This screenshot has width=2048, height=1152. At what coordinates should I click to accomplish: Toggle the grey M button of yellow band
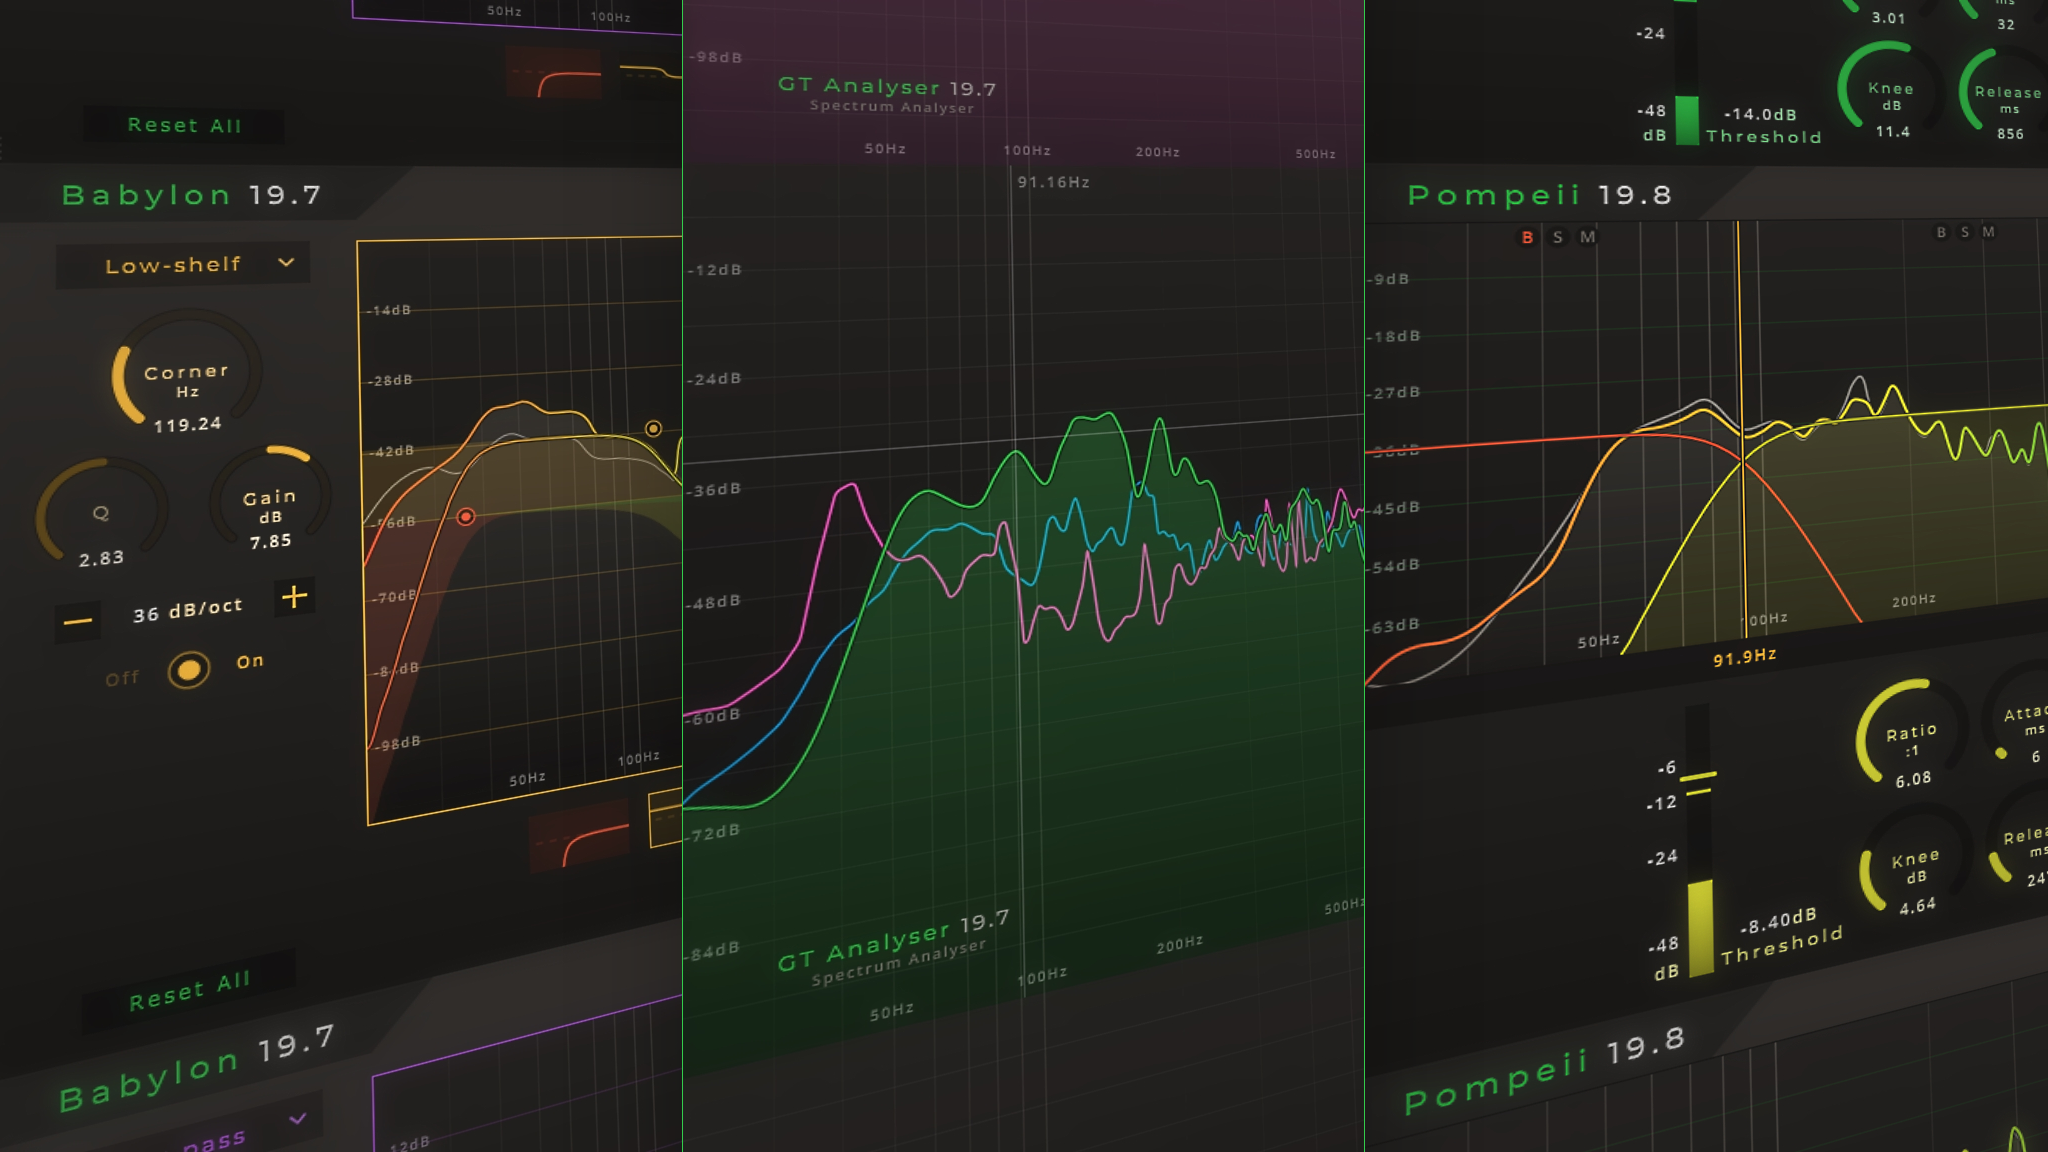1988,232
